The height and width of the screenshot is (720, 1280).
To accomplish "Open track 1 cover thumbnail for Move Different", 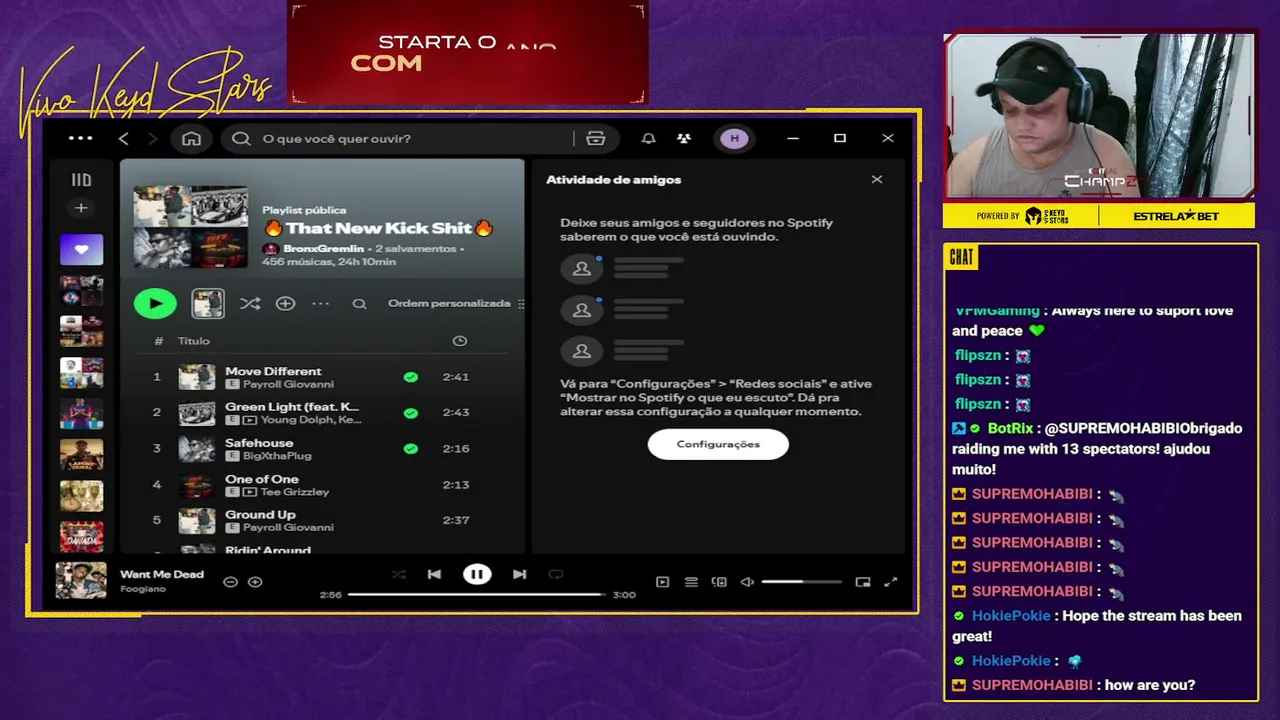I will [197, 377].
